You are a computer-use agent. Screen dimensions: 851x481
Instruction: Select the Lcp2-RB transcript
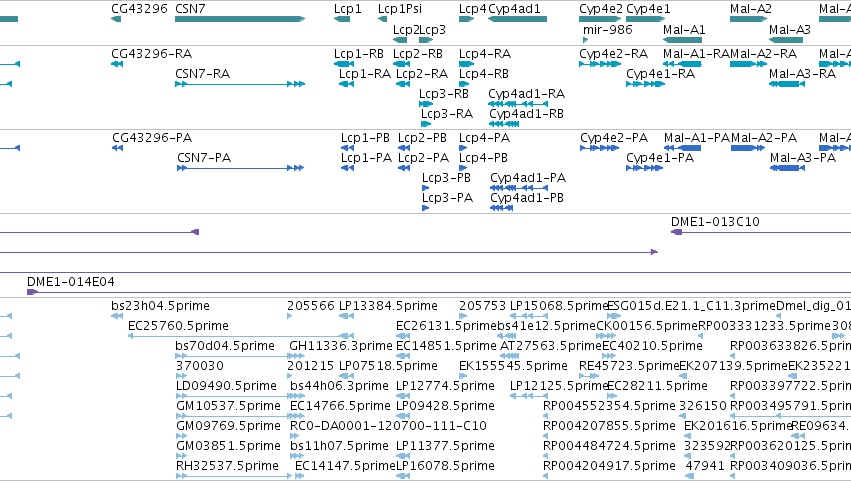point(402,64)
